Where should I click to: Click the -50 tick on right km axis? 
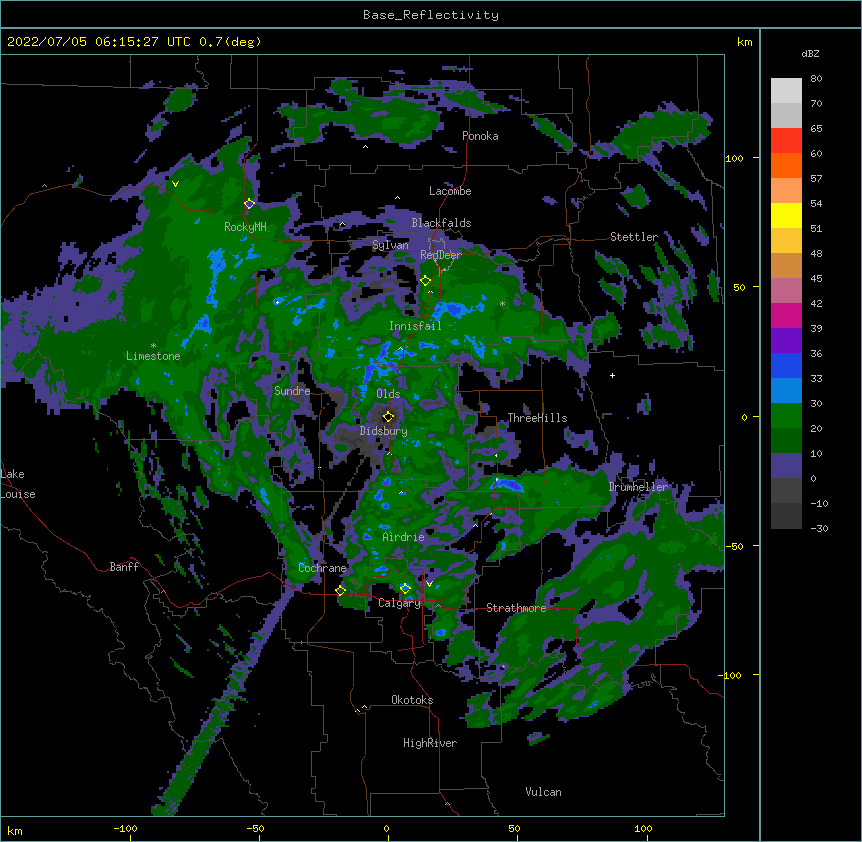coord(734,546)
